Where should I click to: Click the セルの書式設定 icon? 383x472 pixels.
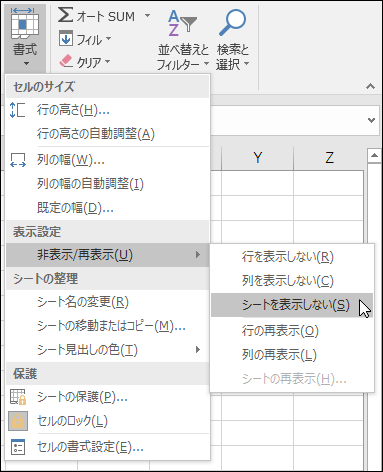(18, 447)
